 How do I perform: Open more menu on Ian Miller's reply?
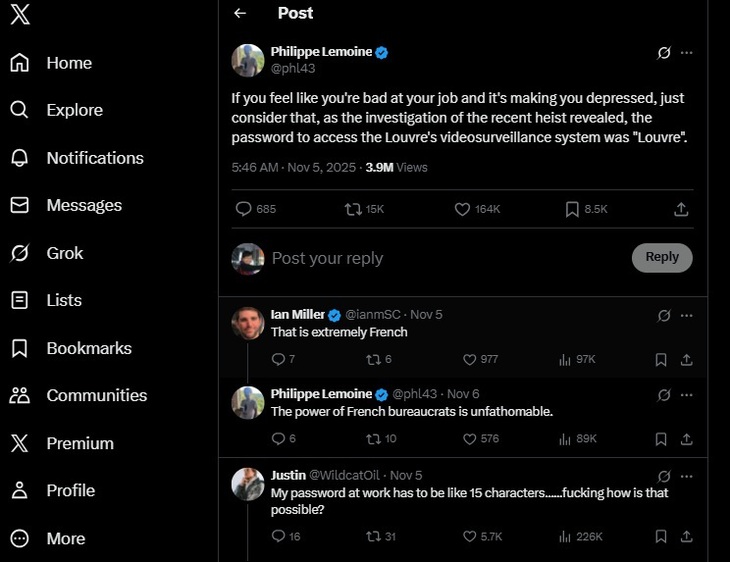[686, 315]
